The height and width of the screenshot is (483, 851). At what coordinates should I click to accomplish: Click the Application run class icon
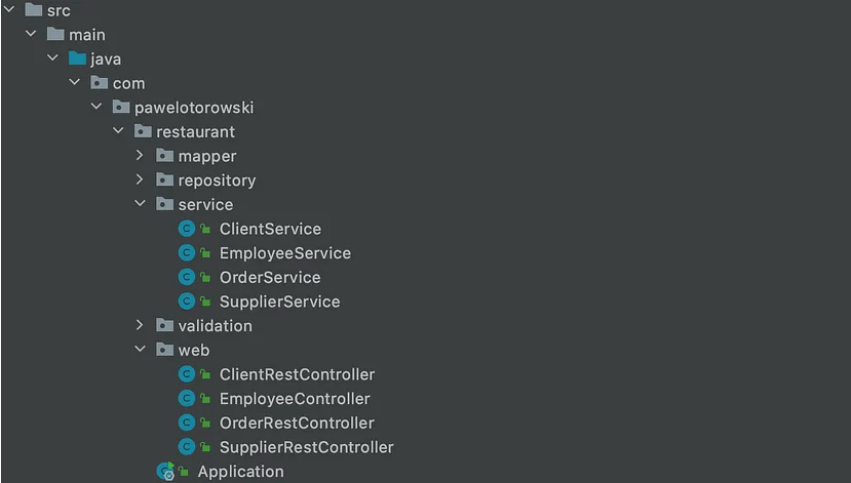tap(165, 471)
